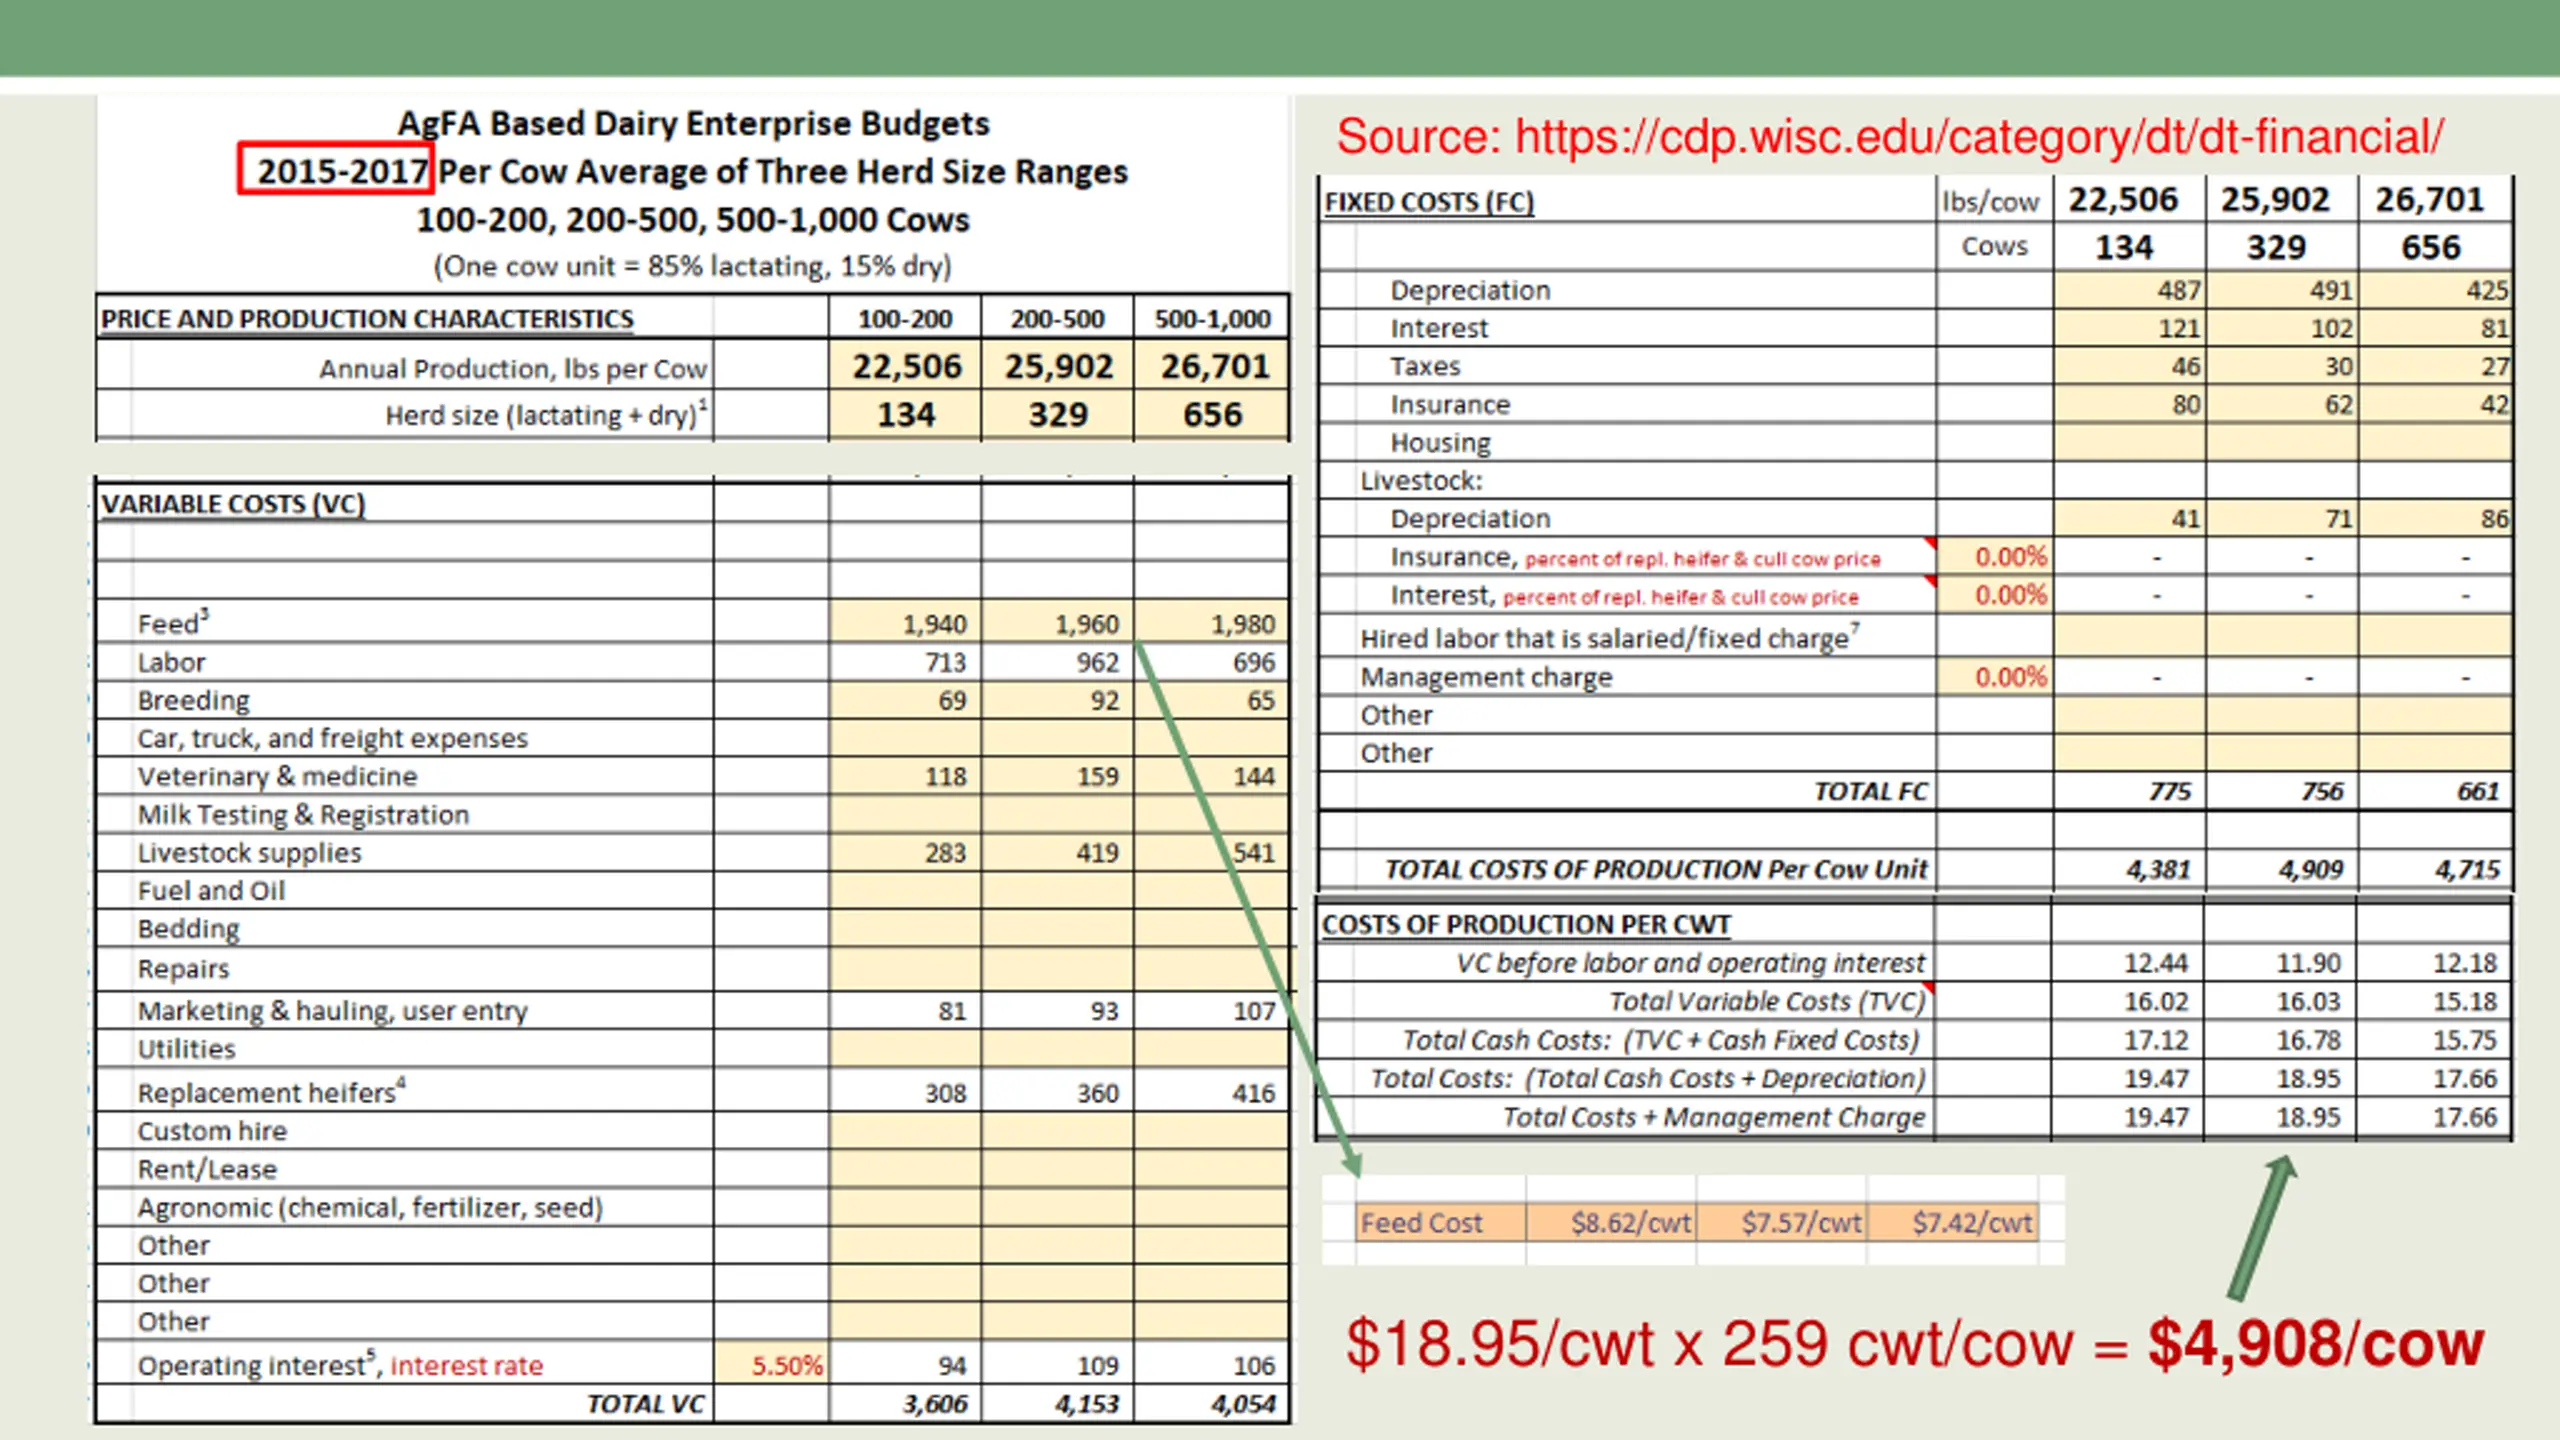Viewport: 2560px width, 1440px height.
Task: Select fixed-cost Interest value 121
Action: (2178, 328)
